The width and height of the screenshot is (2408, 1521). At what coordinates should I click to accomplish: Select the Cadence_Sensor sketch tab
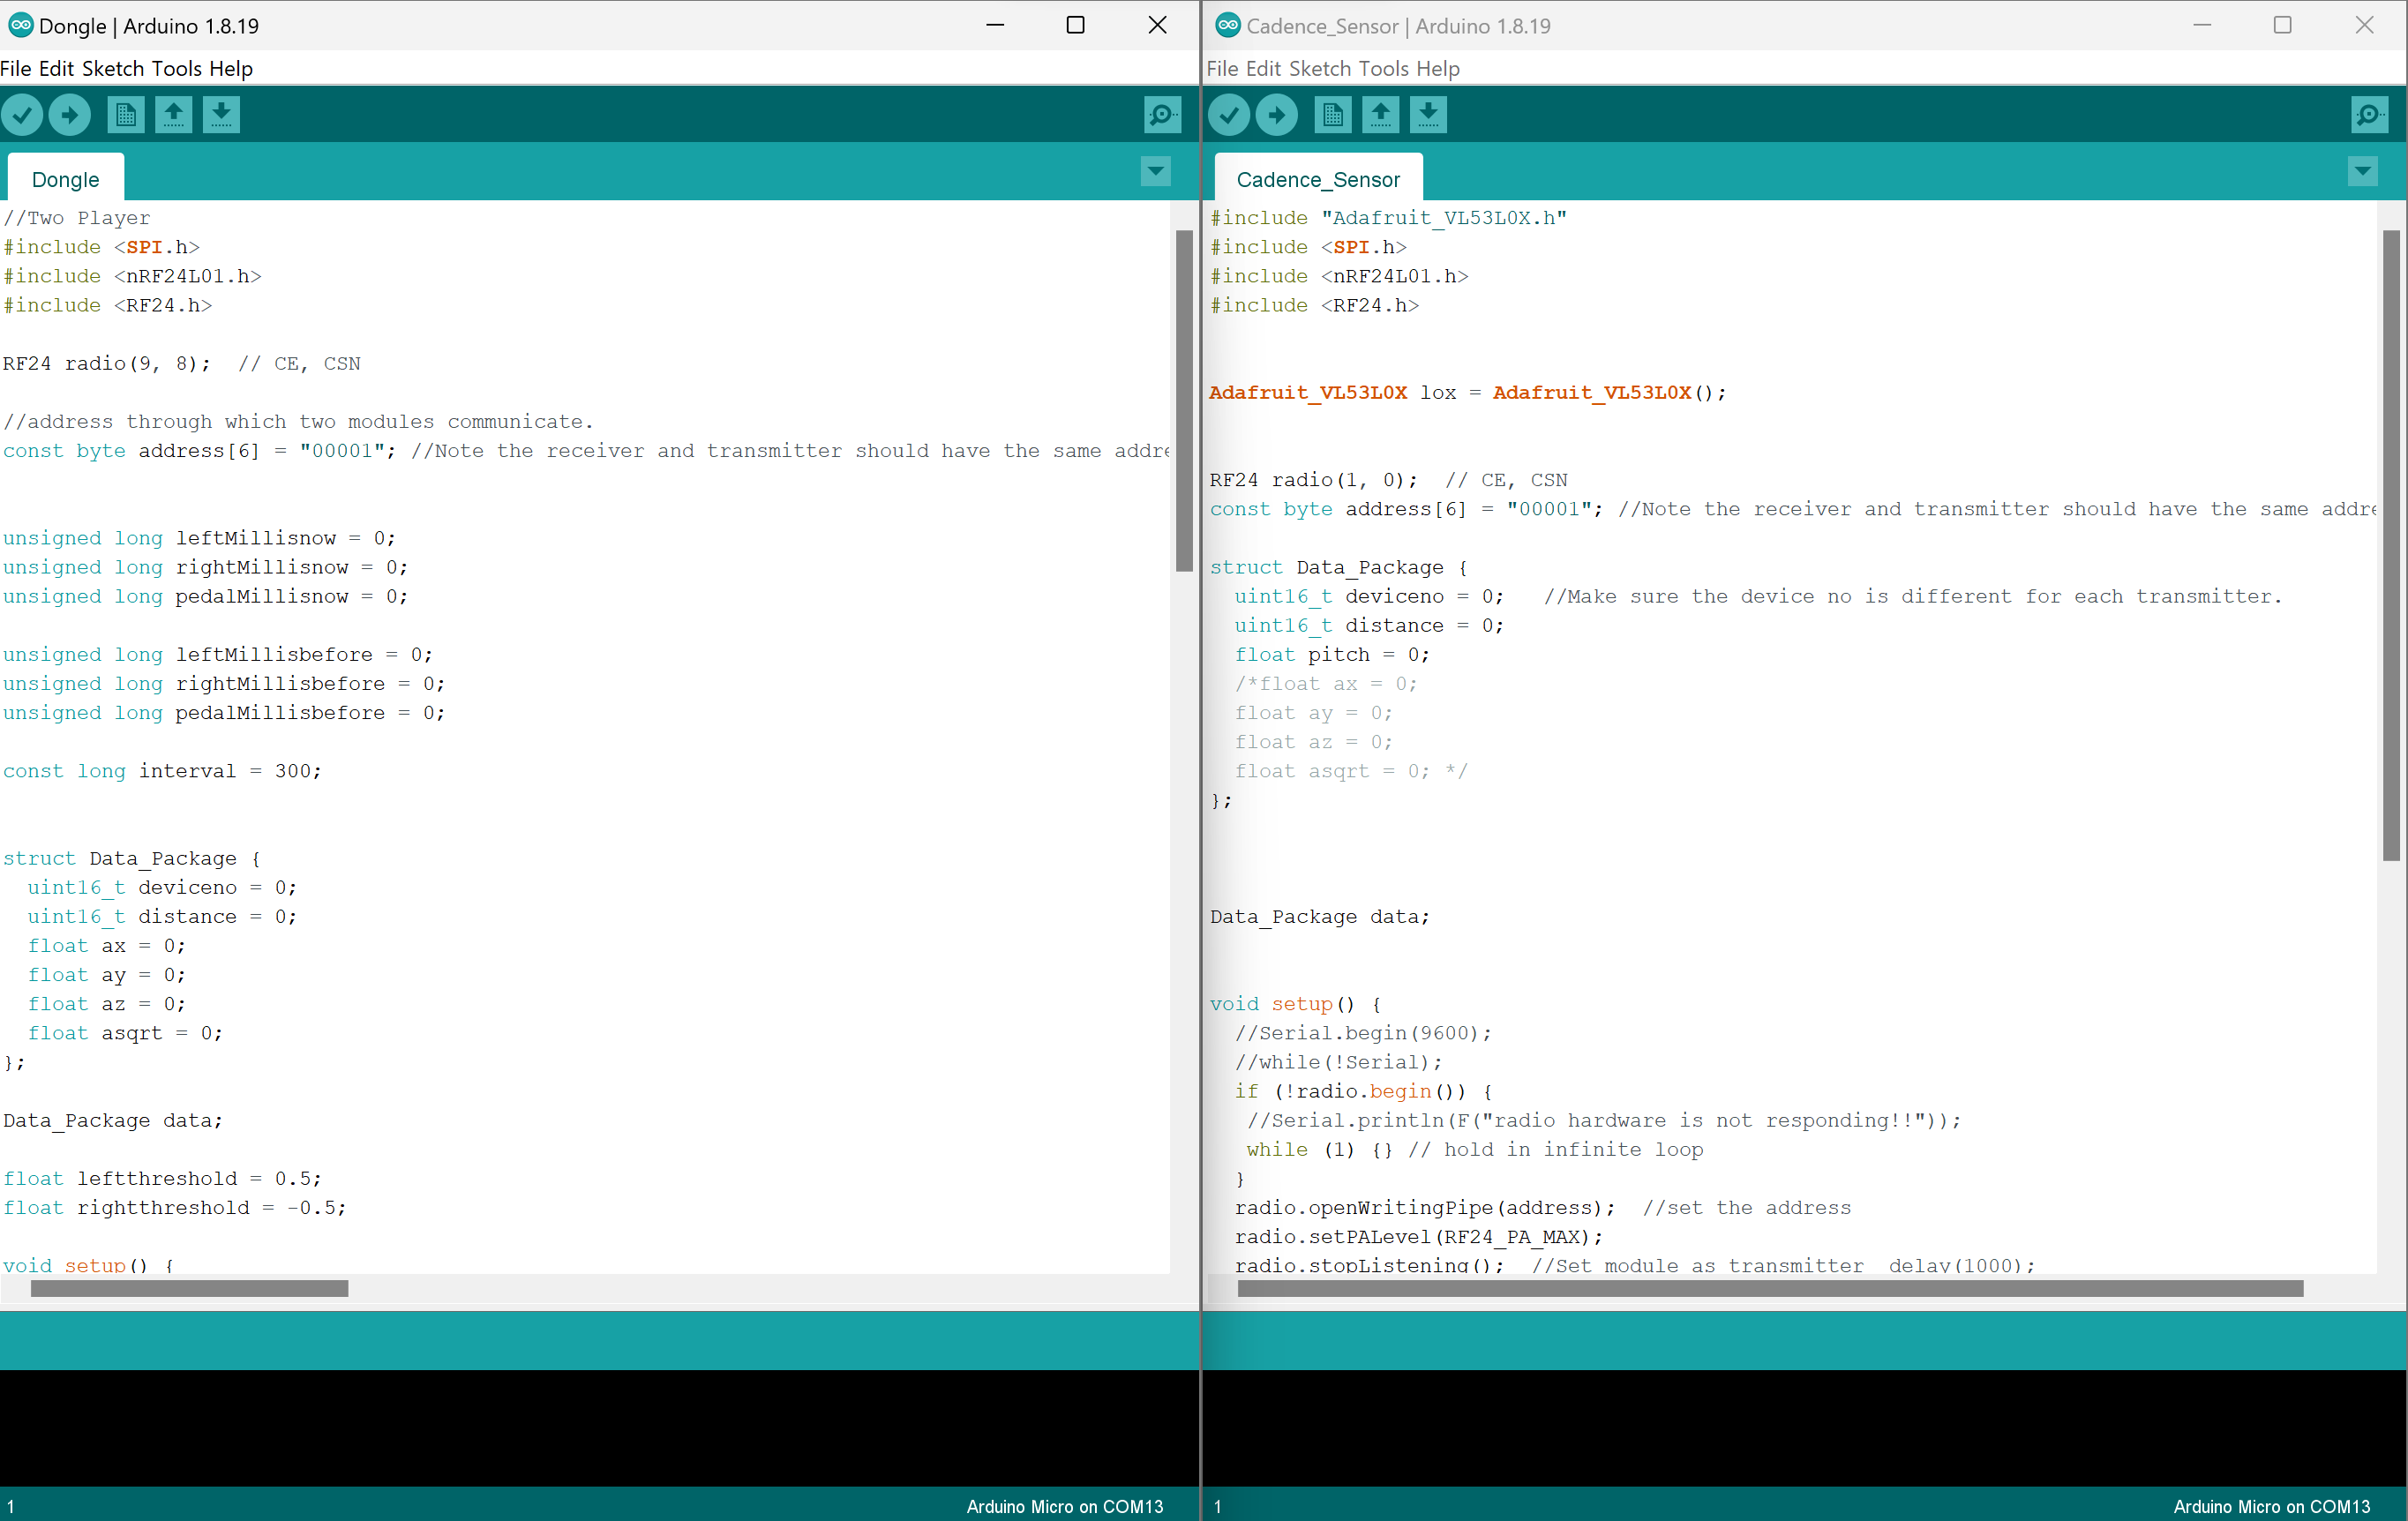pyautogui.click(x=1318, y=179)
